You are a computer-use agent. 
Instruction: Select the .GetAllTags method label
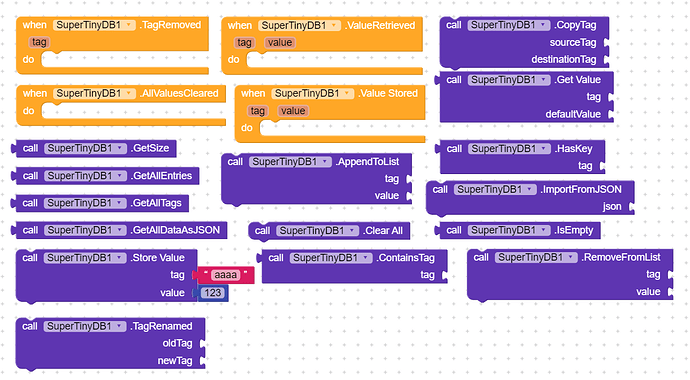click(x=156, y=203)
